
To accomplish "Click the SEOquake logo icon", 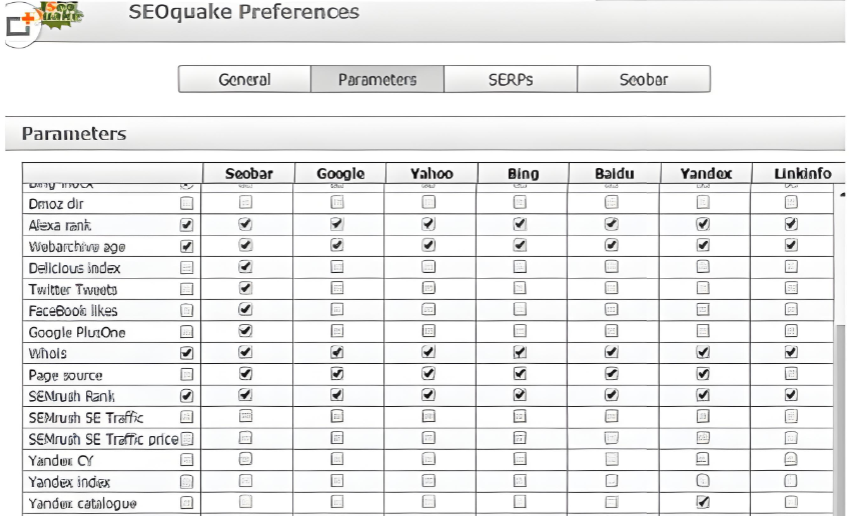I will 62,14.
